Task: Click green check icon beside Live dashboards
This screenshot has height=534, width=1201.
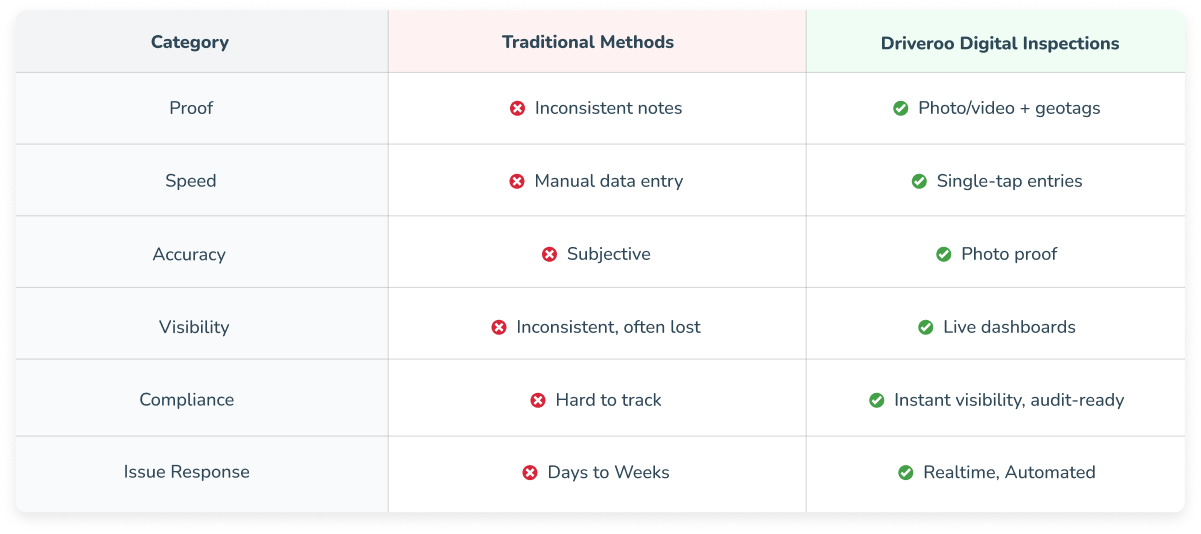Action: [926, 327]
